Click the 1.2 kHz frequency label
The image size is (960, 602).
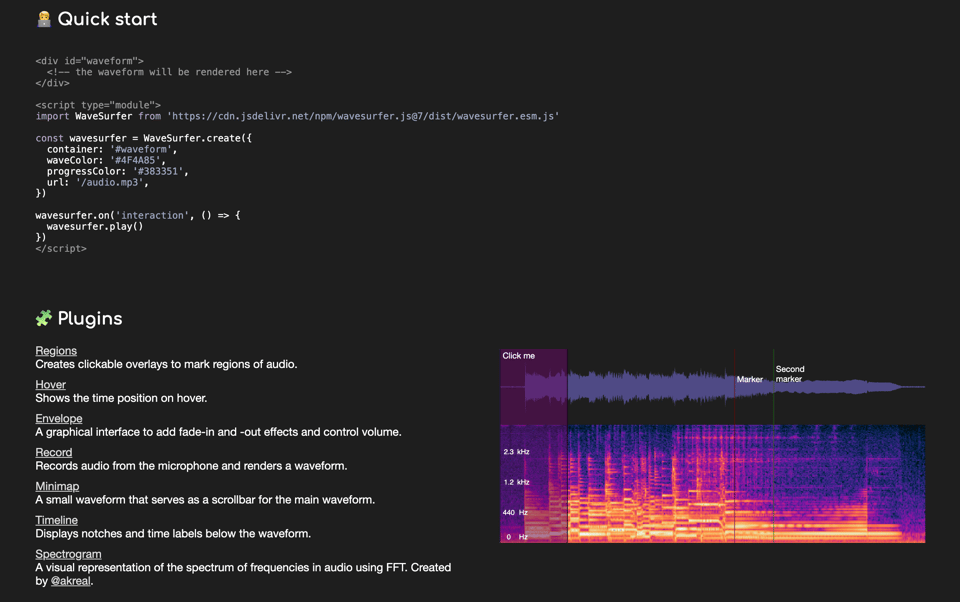(x=517, y=482)
